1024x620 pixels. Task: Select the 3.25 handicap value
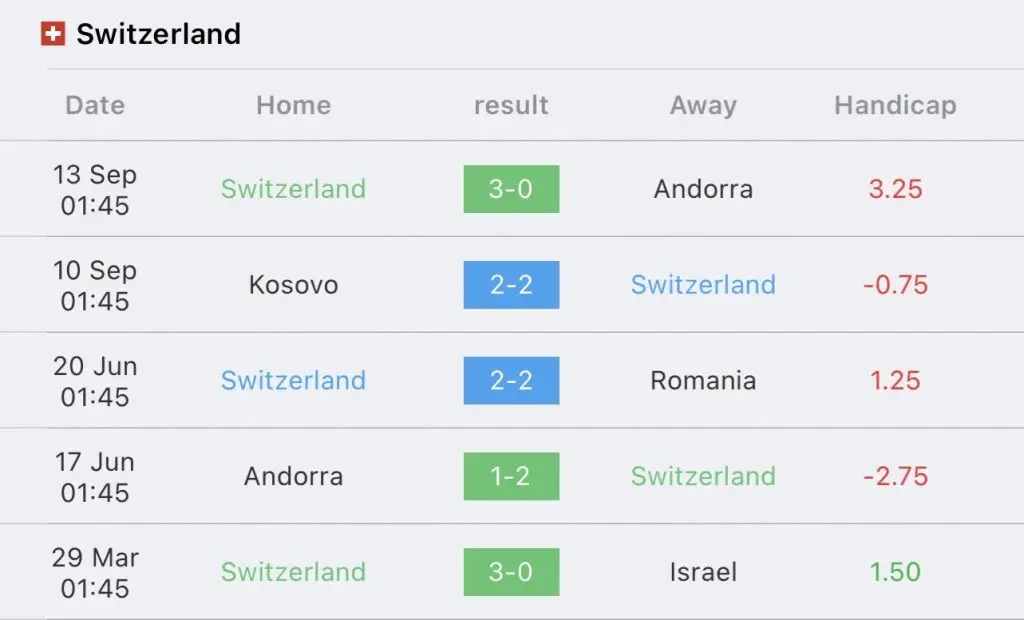tap(895, 189)
